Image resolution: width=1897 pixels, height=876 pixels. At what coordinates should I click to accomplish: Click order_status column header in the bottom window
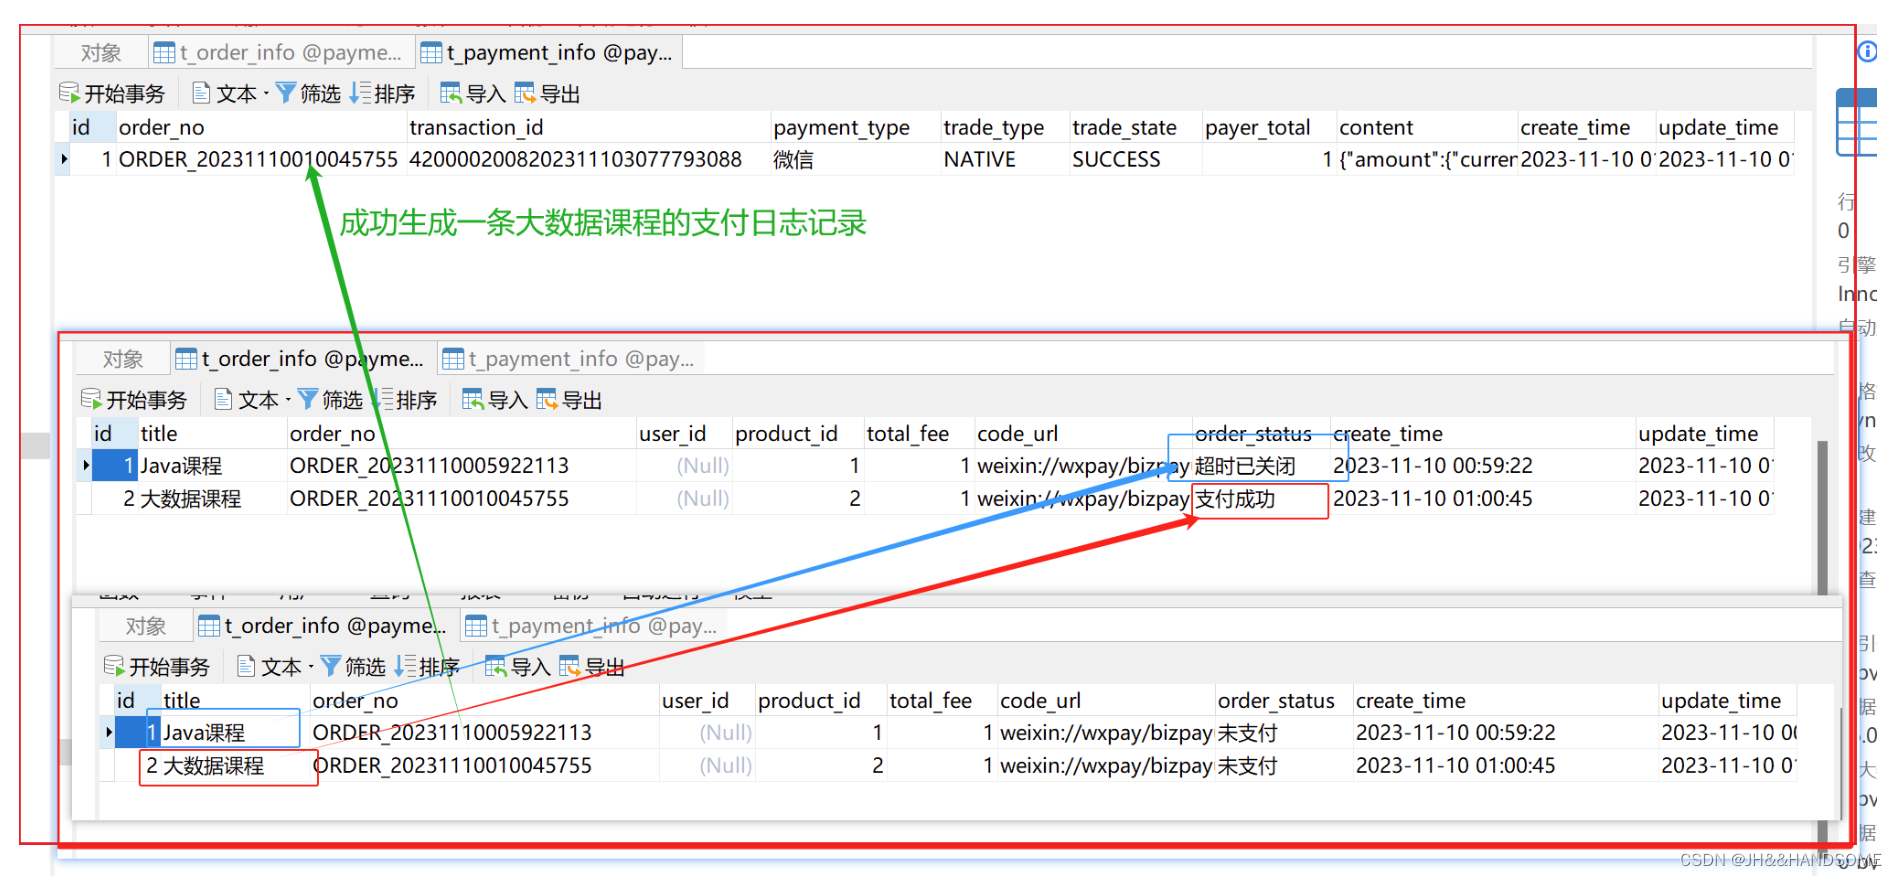[x=1283, y=700]
